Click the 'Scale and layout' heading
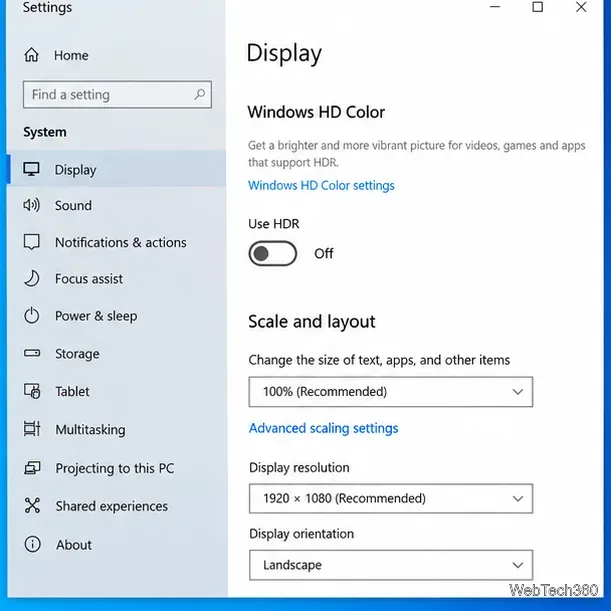The width and height of the screenshot is (611, 611). click(312, 322)
